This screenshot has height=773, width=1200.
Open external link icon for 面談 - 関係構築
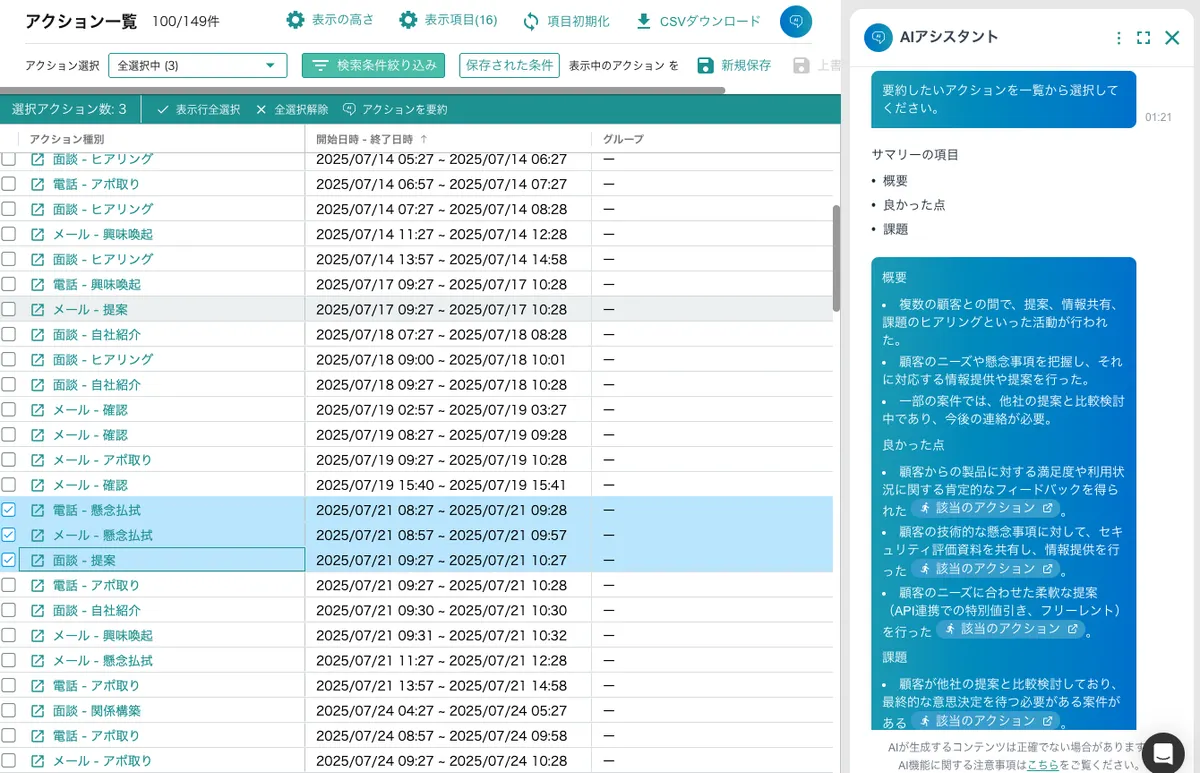point(38,711)
